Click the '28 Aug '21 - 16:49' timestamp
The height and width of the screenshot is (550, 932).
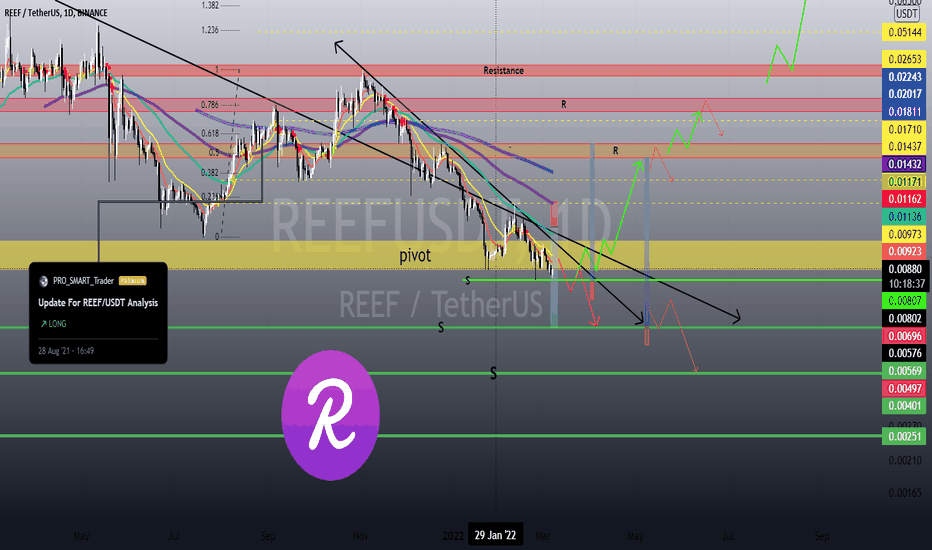click(66, 351)
